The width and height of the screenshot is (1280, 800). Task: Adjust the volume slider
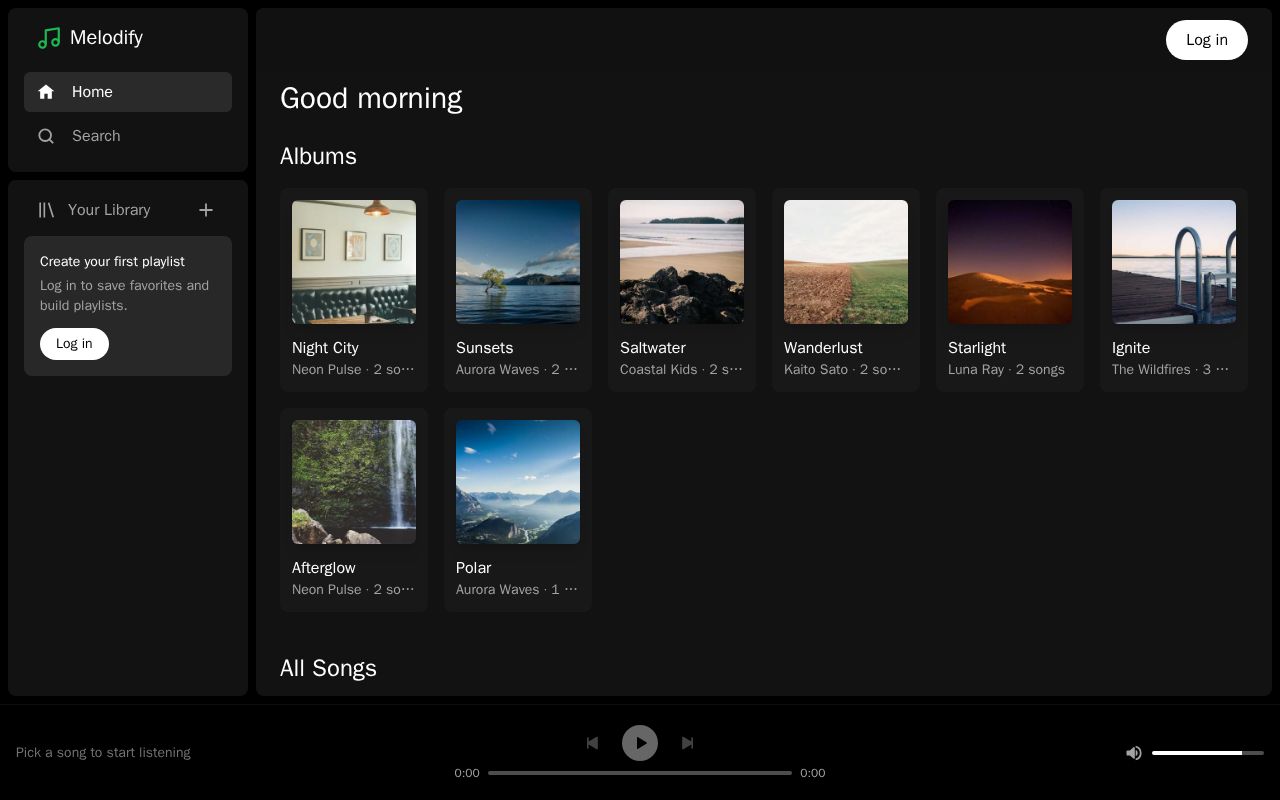[x=1208, y=753]
